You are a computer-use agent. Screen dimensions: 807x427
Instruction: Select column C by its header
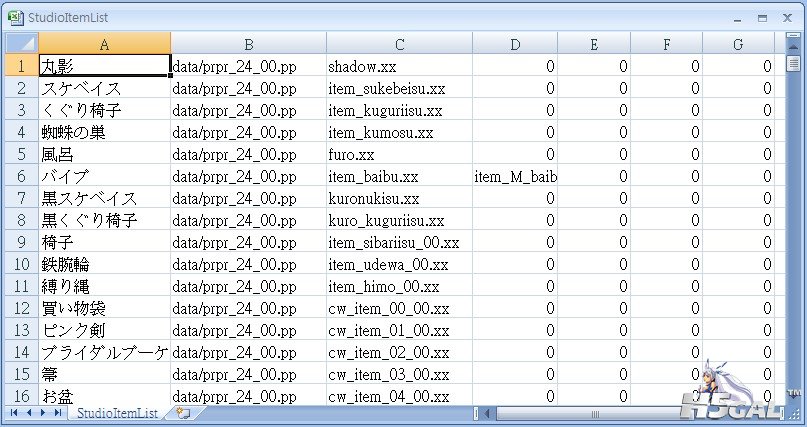click(398, 43)
